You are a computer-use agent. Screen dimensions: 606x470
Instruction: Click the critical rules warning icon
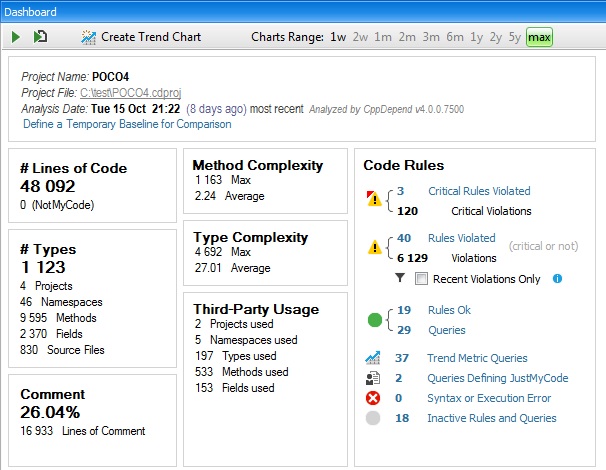(374, 199)
